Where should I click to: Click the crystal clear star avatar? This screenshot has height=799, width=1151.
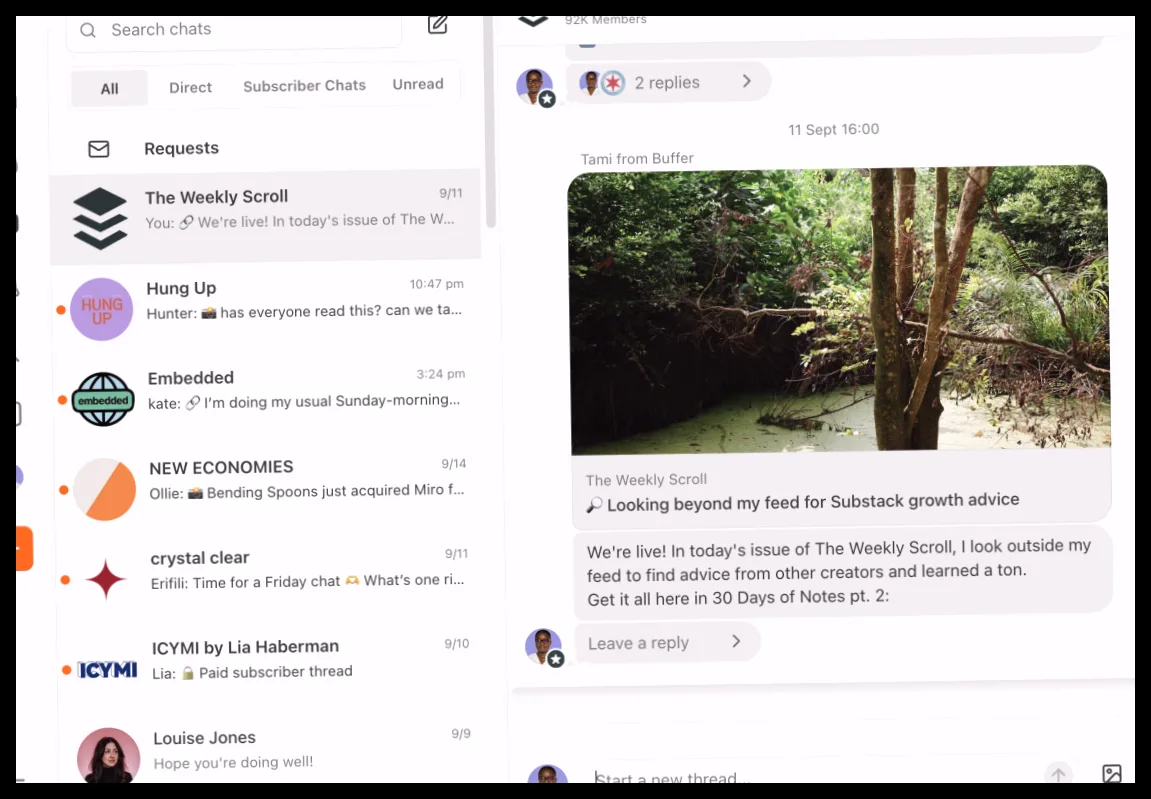pos(106,579)
